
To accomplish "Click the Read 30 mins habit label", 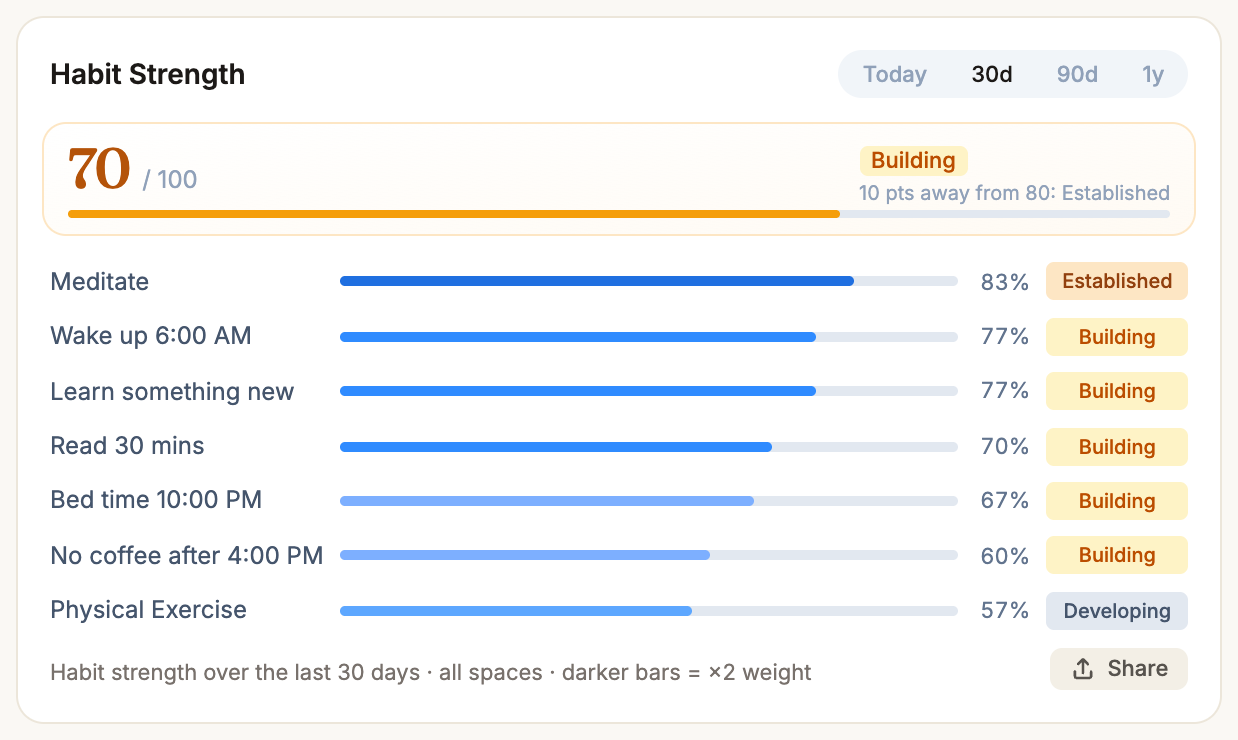I will [x=127, y=446].
